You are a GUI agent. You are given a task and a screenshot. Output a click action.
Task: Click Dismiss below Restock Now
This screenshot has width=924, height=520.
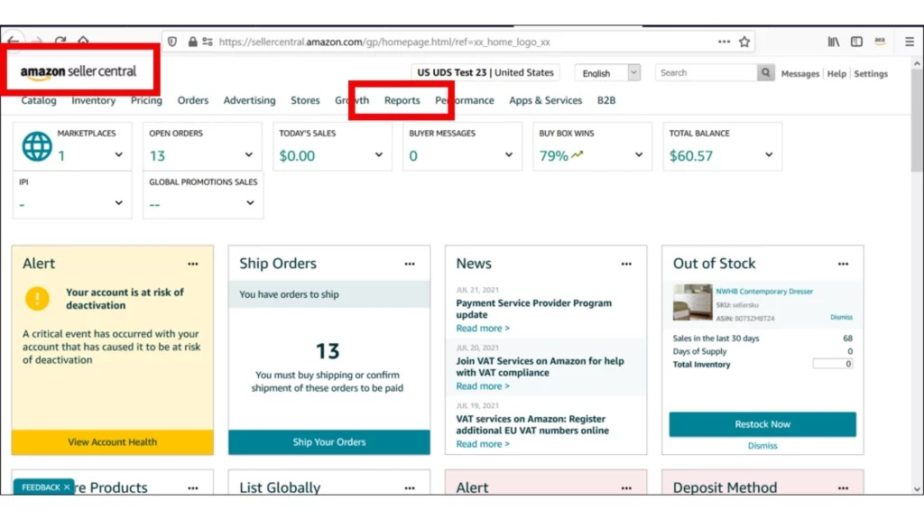(763, 446)
